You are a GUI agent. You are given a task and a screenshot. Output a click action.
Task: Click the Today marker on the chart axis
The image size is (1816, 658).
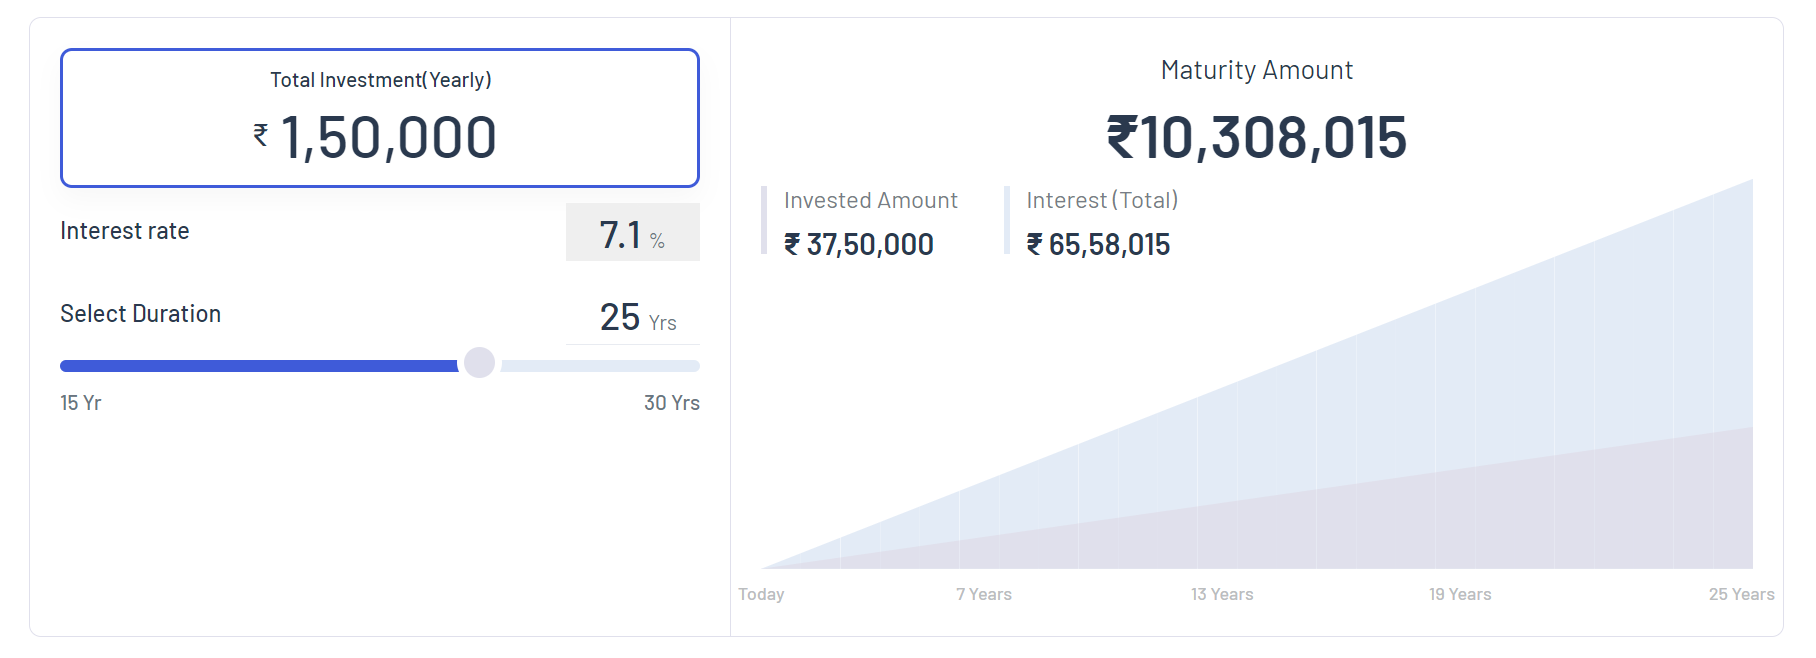761,594
